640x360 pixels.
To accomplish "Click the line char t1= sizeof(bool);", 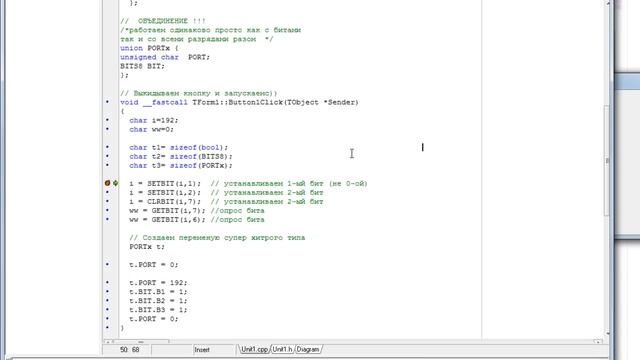I will click(178, 147).
